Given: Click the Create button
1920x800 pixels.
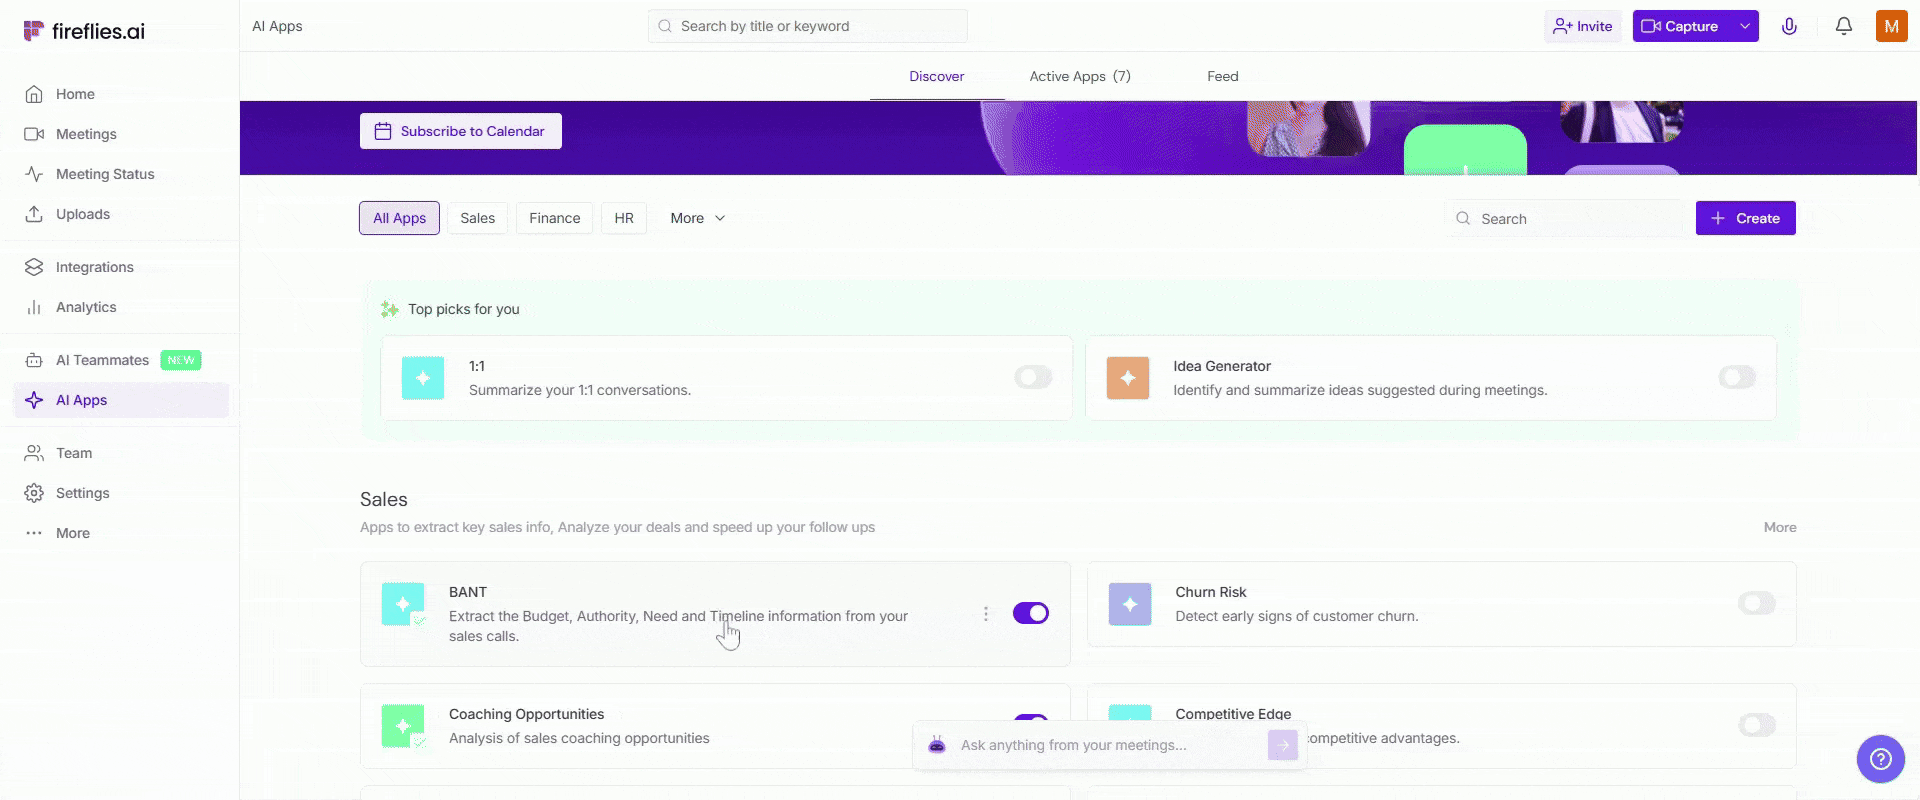Looking at the screenshot, I should click(1746, 218).
